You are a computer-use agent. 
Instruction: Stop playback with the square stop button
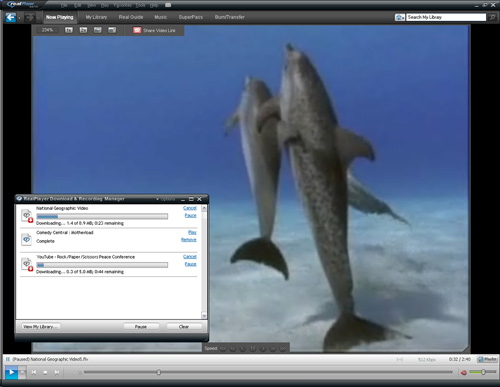(45, 372)
